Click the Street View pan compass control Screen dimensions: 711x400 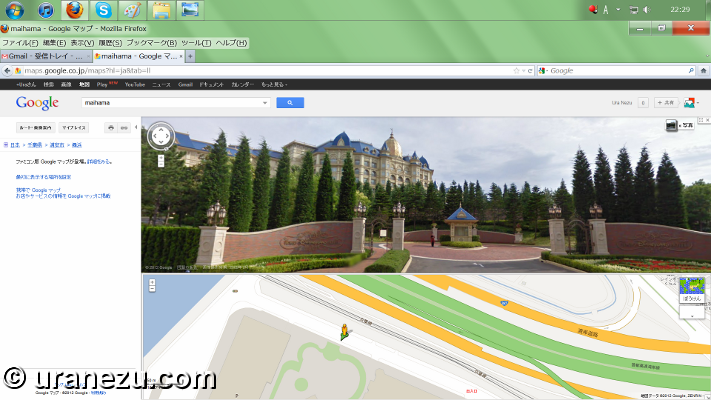pyautogui.click(x=161, y=136)
